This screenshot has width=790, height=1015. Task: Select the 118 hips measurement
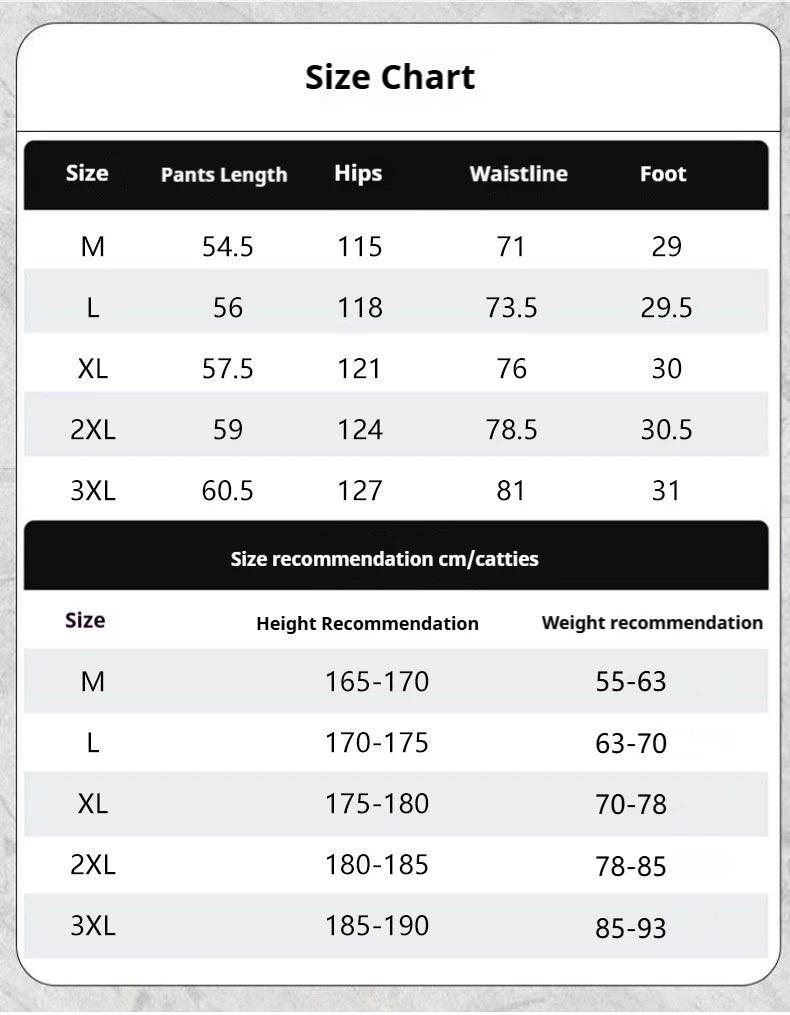point(360,307)
